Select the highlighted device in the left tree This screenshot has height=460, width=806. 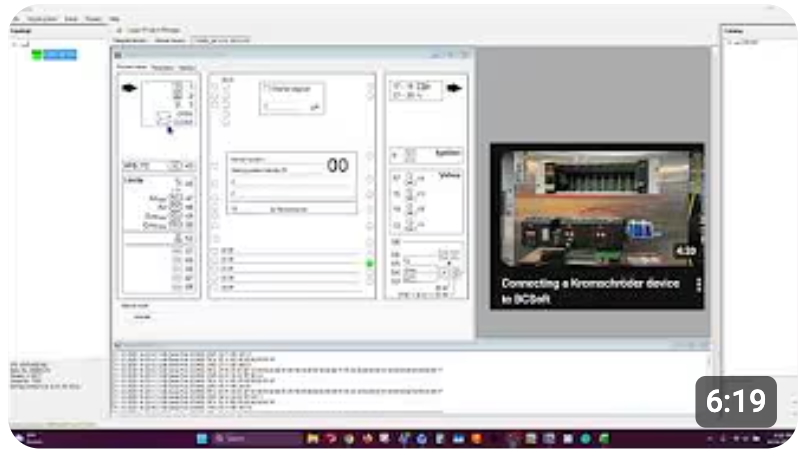60,53
